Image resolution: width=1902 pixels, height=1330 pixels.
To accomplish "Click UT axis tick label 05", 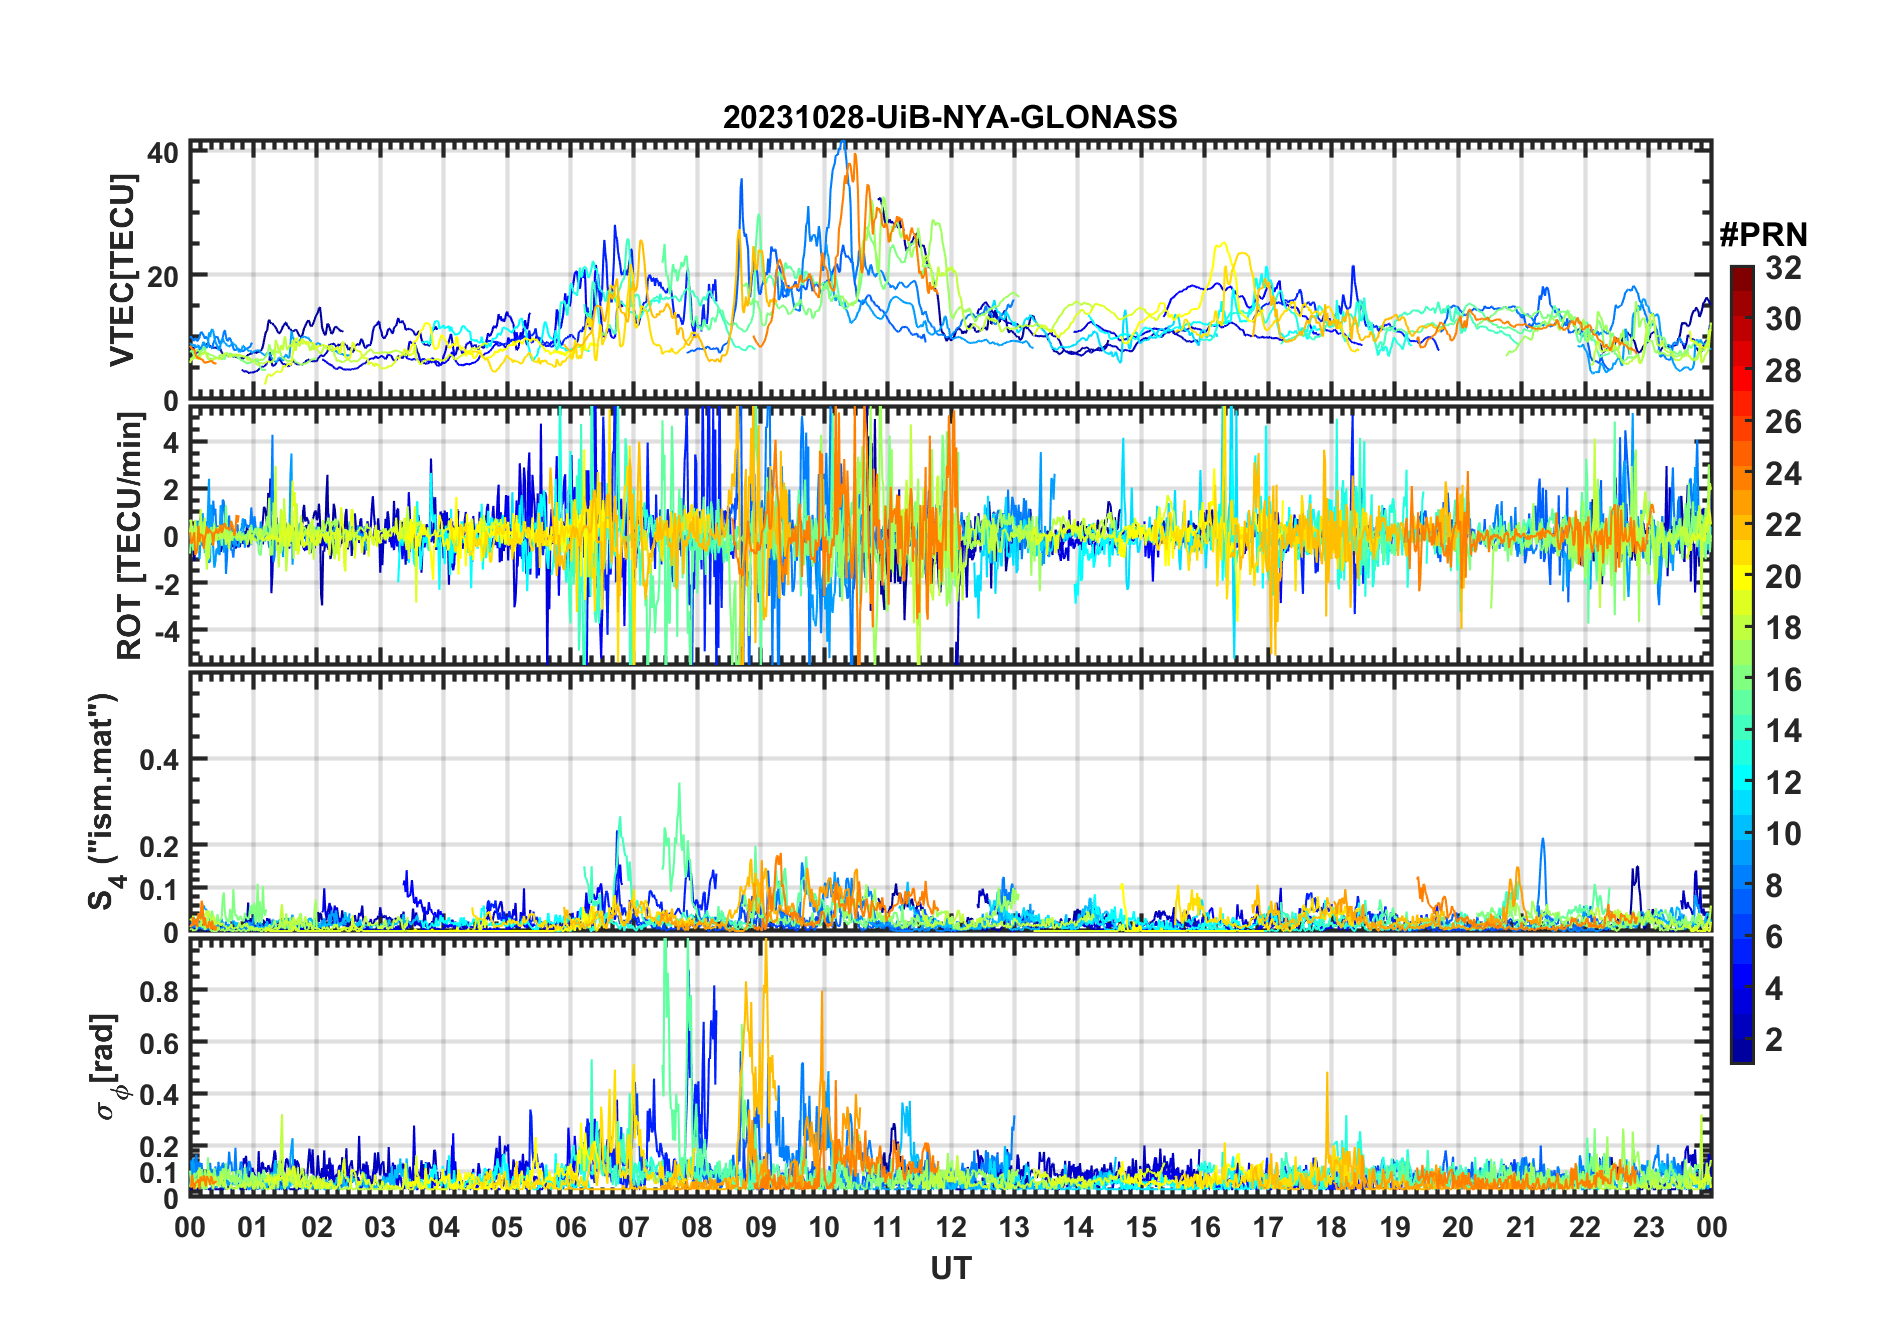I will pos(507,1227).
